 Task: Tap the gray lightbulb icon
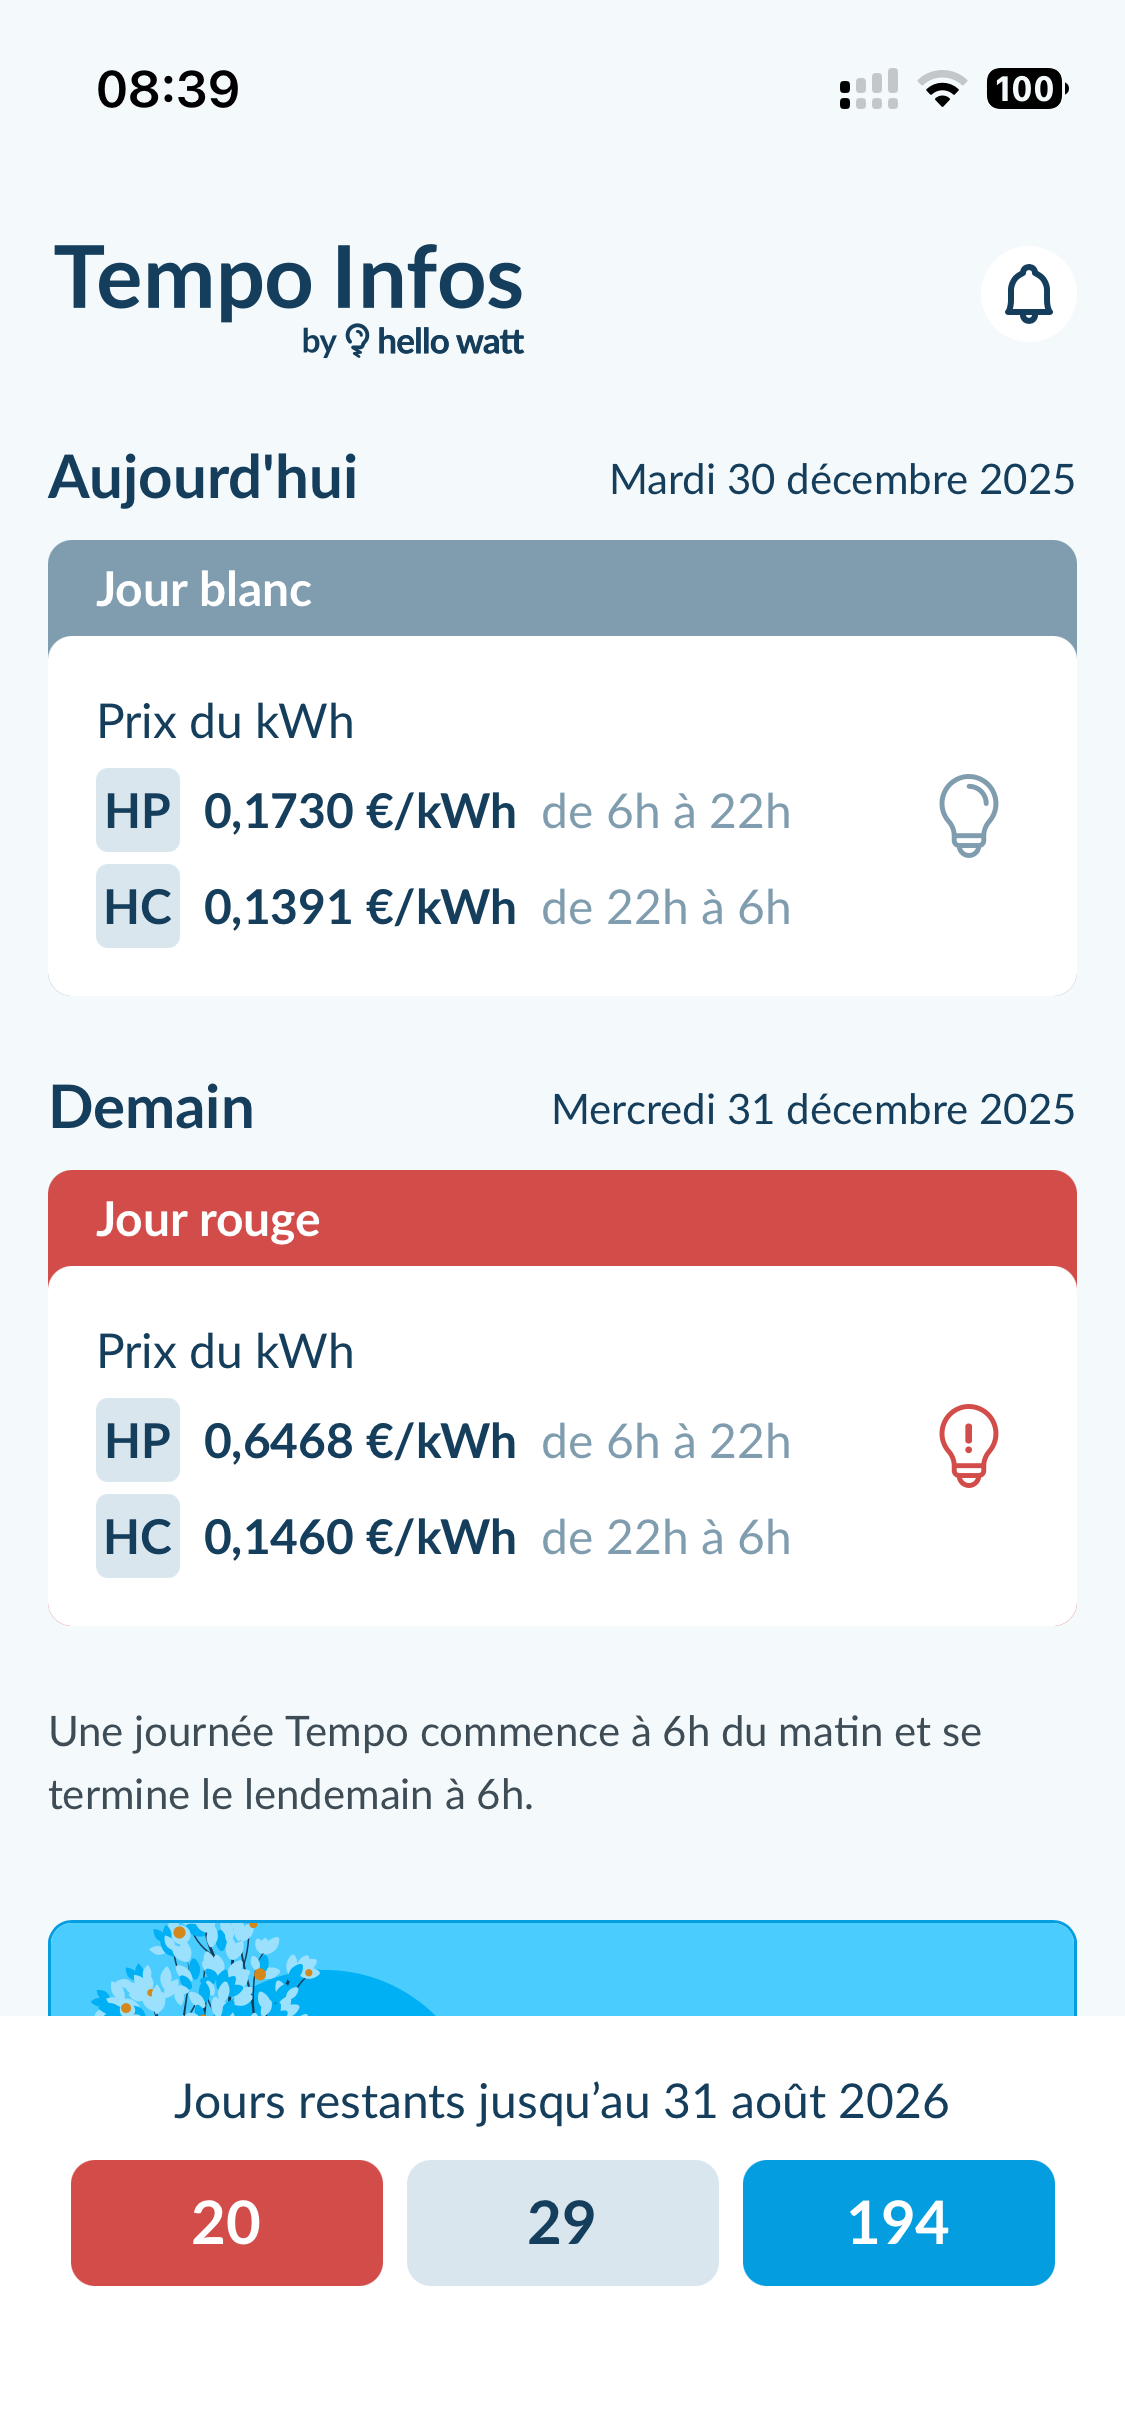968,815
